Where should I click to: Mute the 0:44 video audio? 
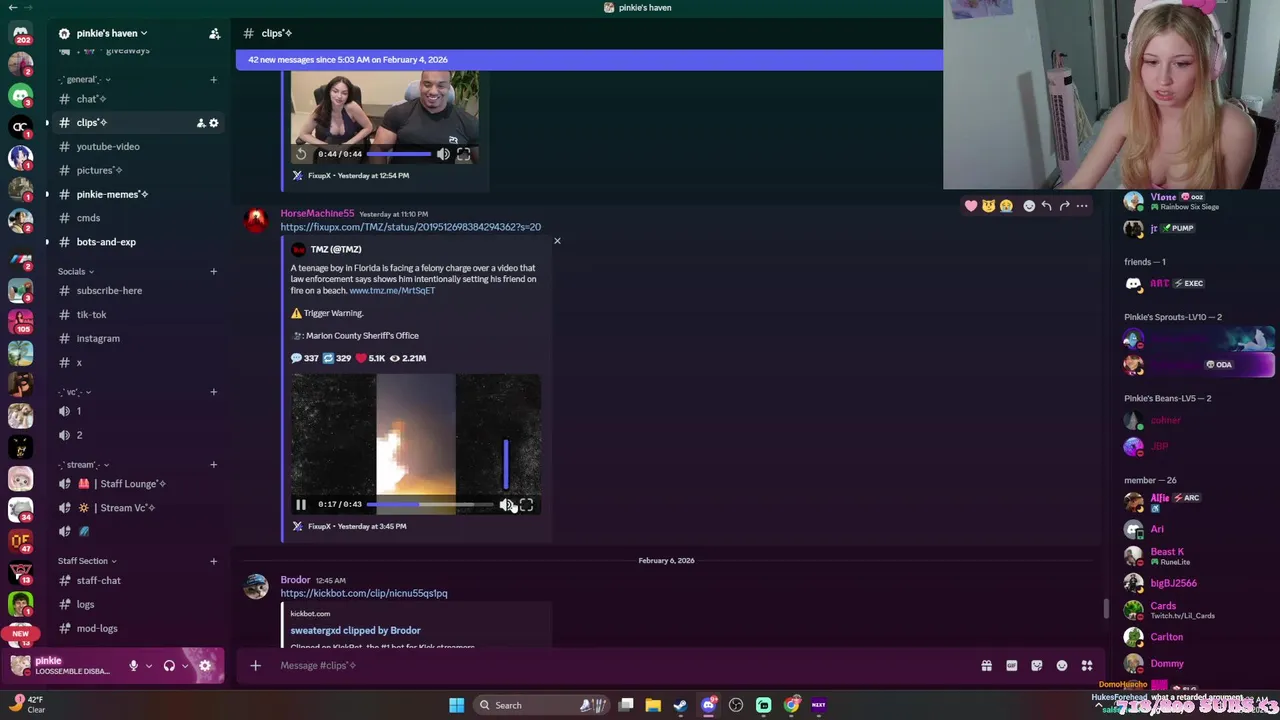[x=443, y=154]
